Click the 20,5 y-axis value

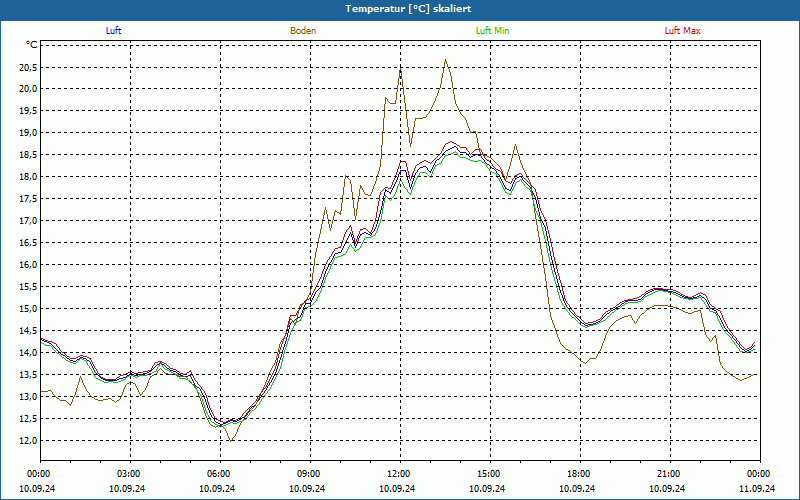coord(29,67)
